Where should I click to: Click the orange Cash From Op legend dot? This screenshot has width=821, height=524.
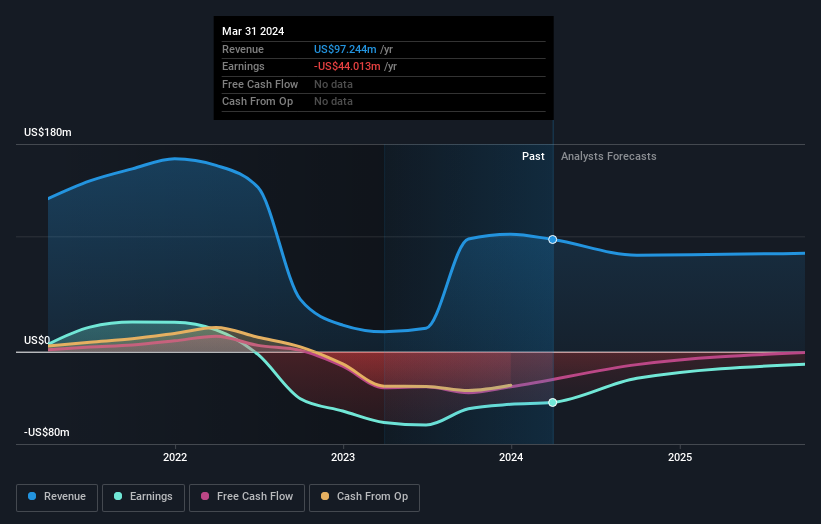pos(325,496)
